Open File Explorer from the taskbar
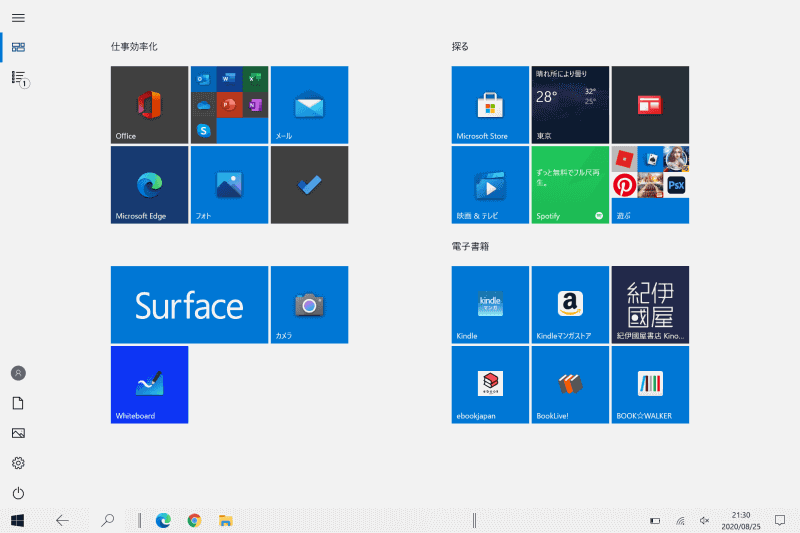The width and height of the screenshot is (800, 533). tap(226, 520)
